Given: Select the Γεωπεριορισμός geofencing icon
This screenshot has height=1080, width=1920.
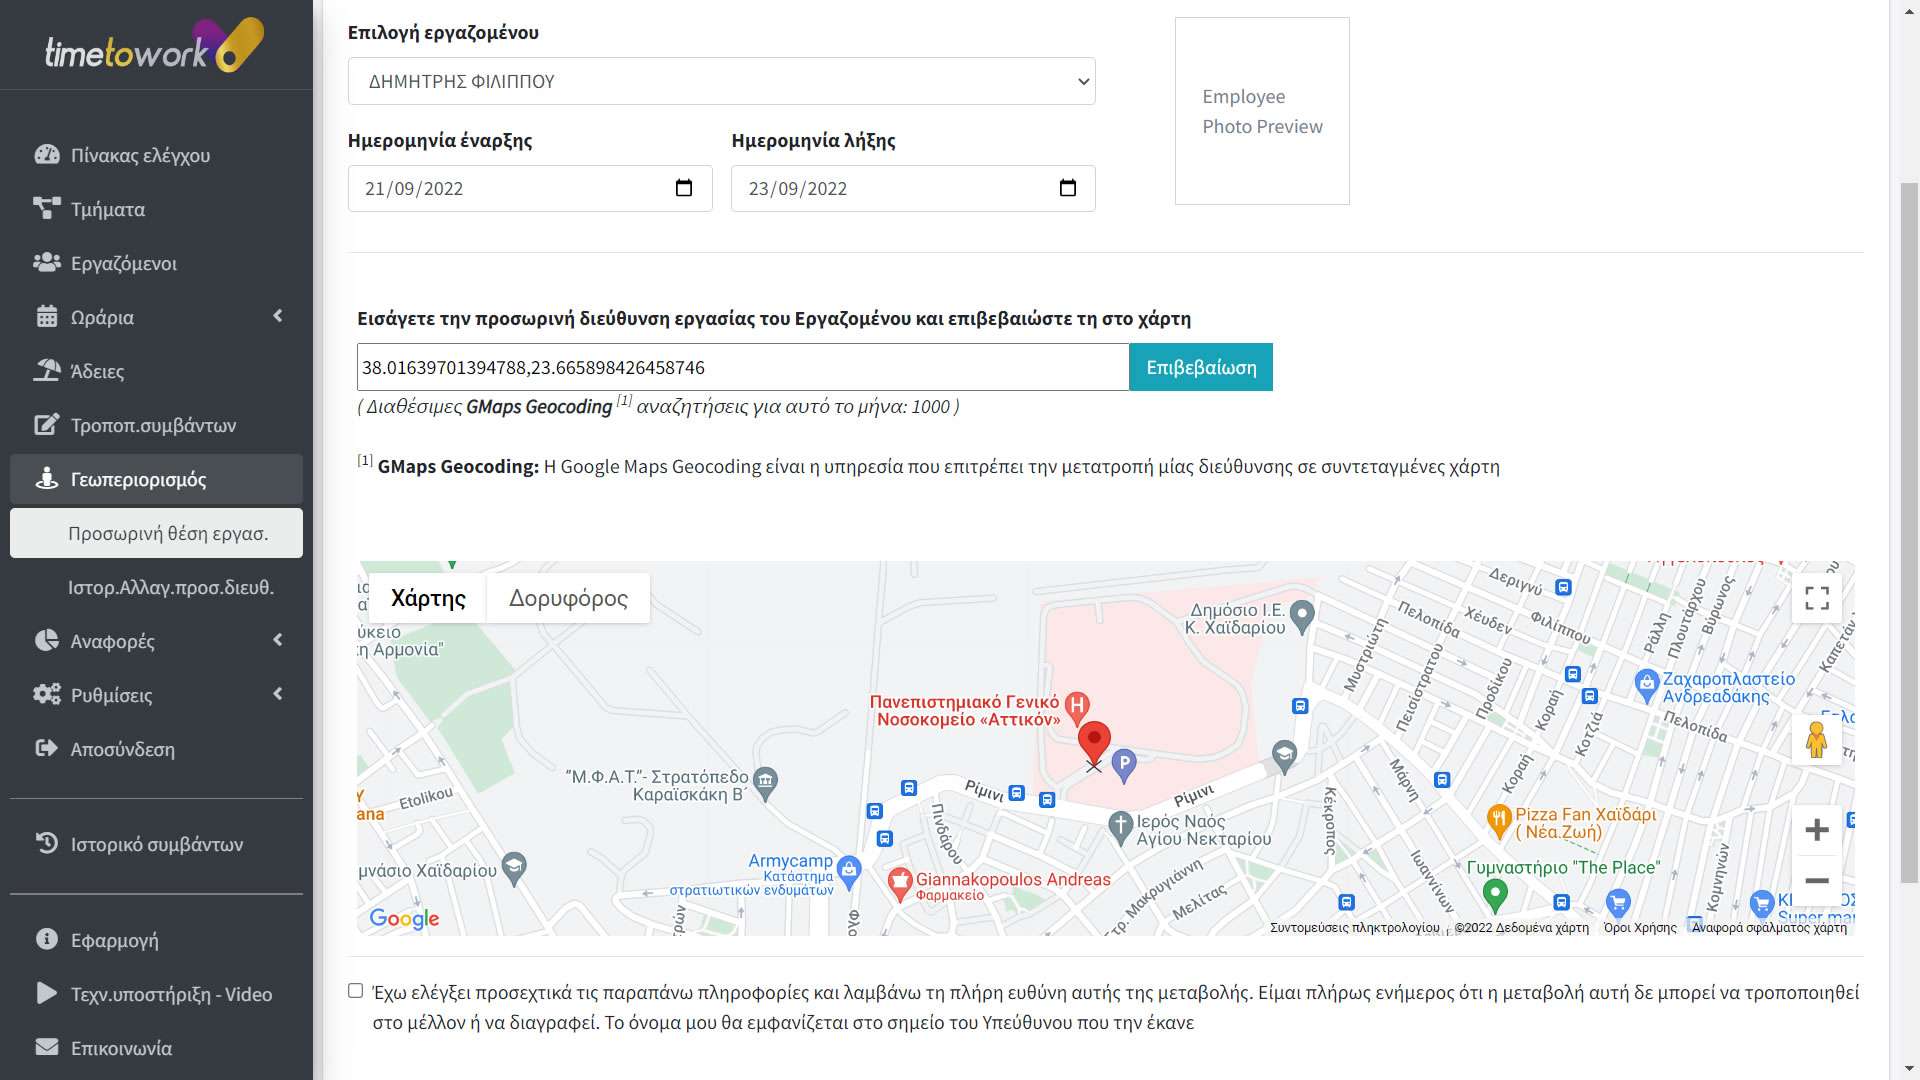Looking at the screenshot, I should 46,479.
